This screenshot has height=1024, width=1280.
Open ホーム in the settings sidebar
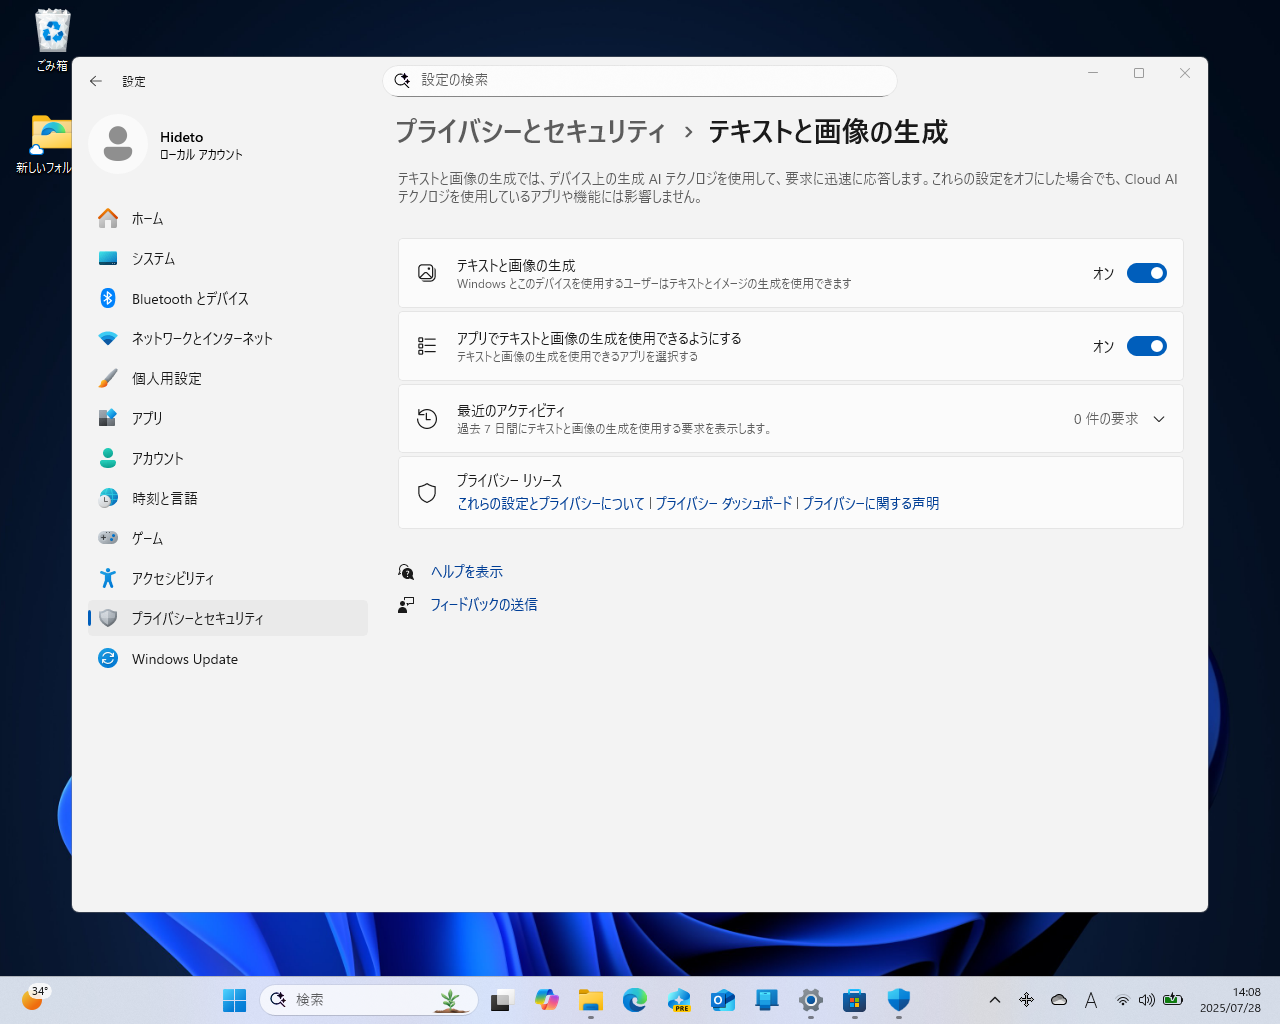tap(148, 218)
